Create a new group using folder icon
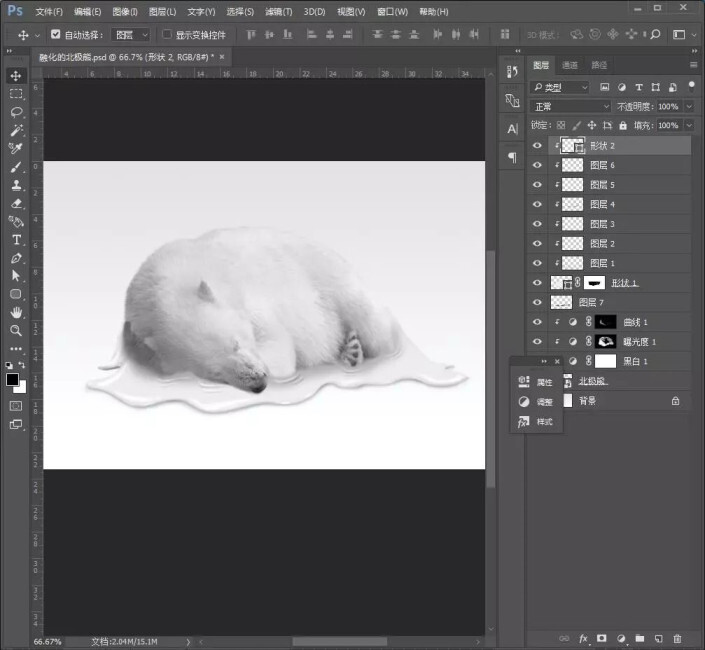Viewport: 705px width, 650px height. (639, 637)
